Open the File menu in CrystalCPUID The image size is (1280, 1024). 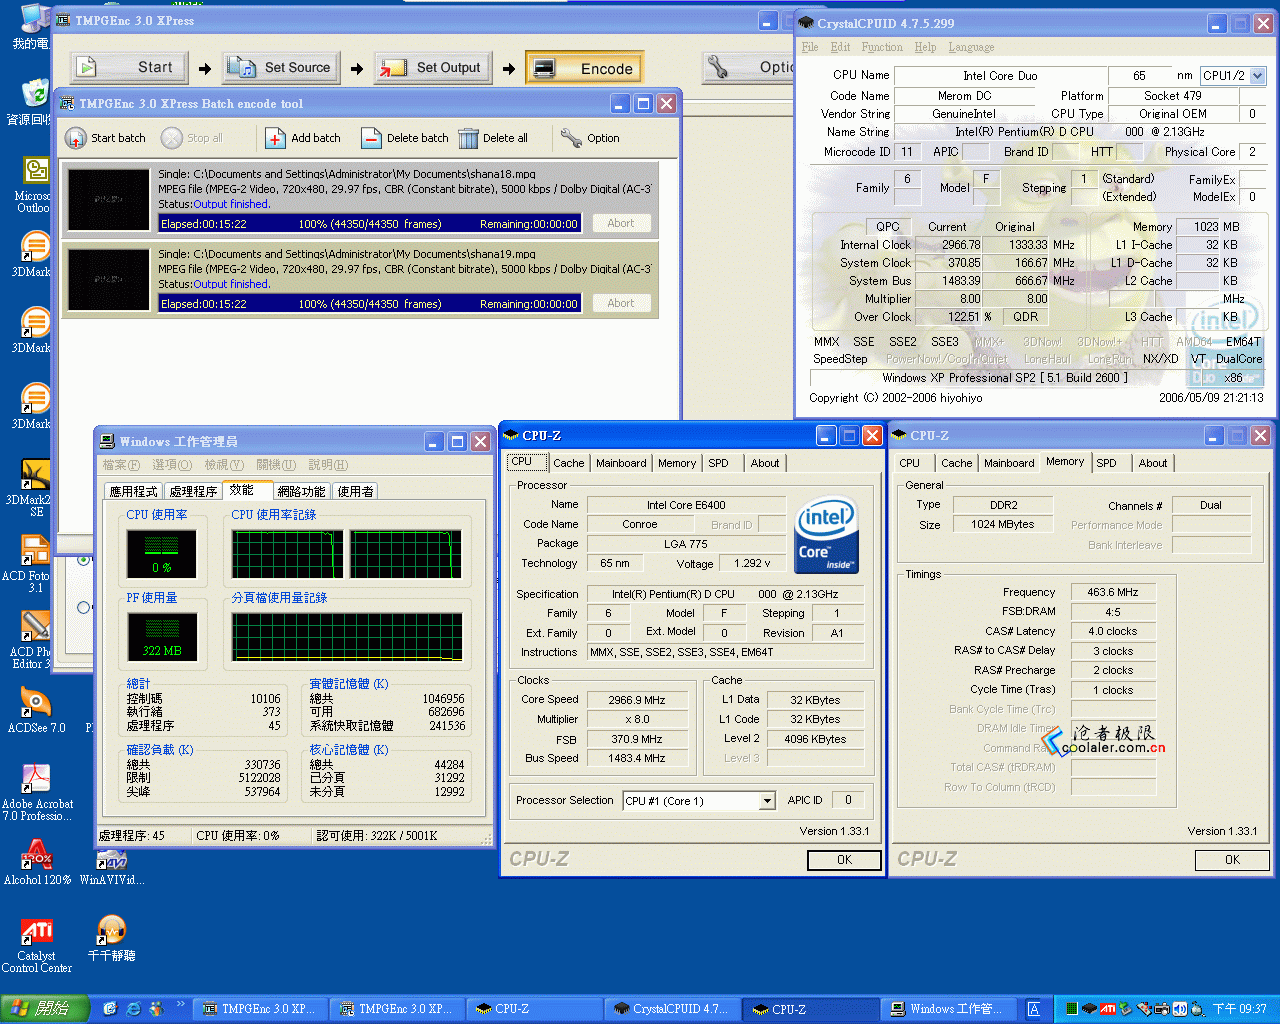pos(810,47)
